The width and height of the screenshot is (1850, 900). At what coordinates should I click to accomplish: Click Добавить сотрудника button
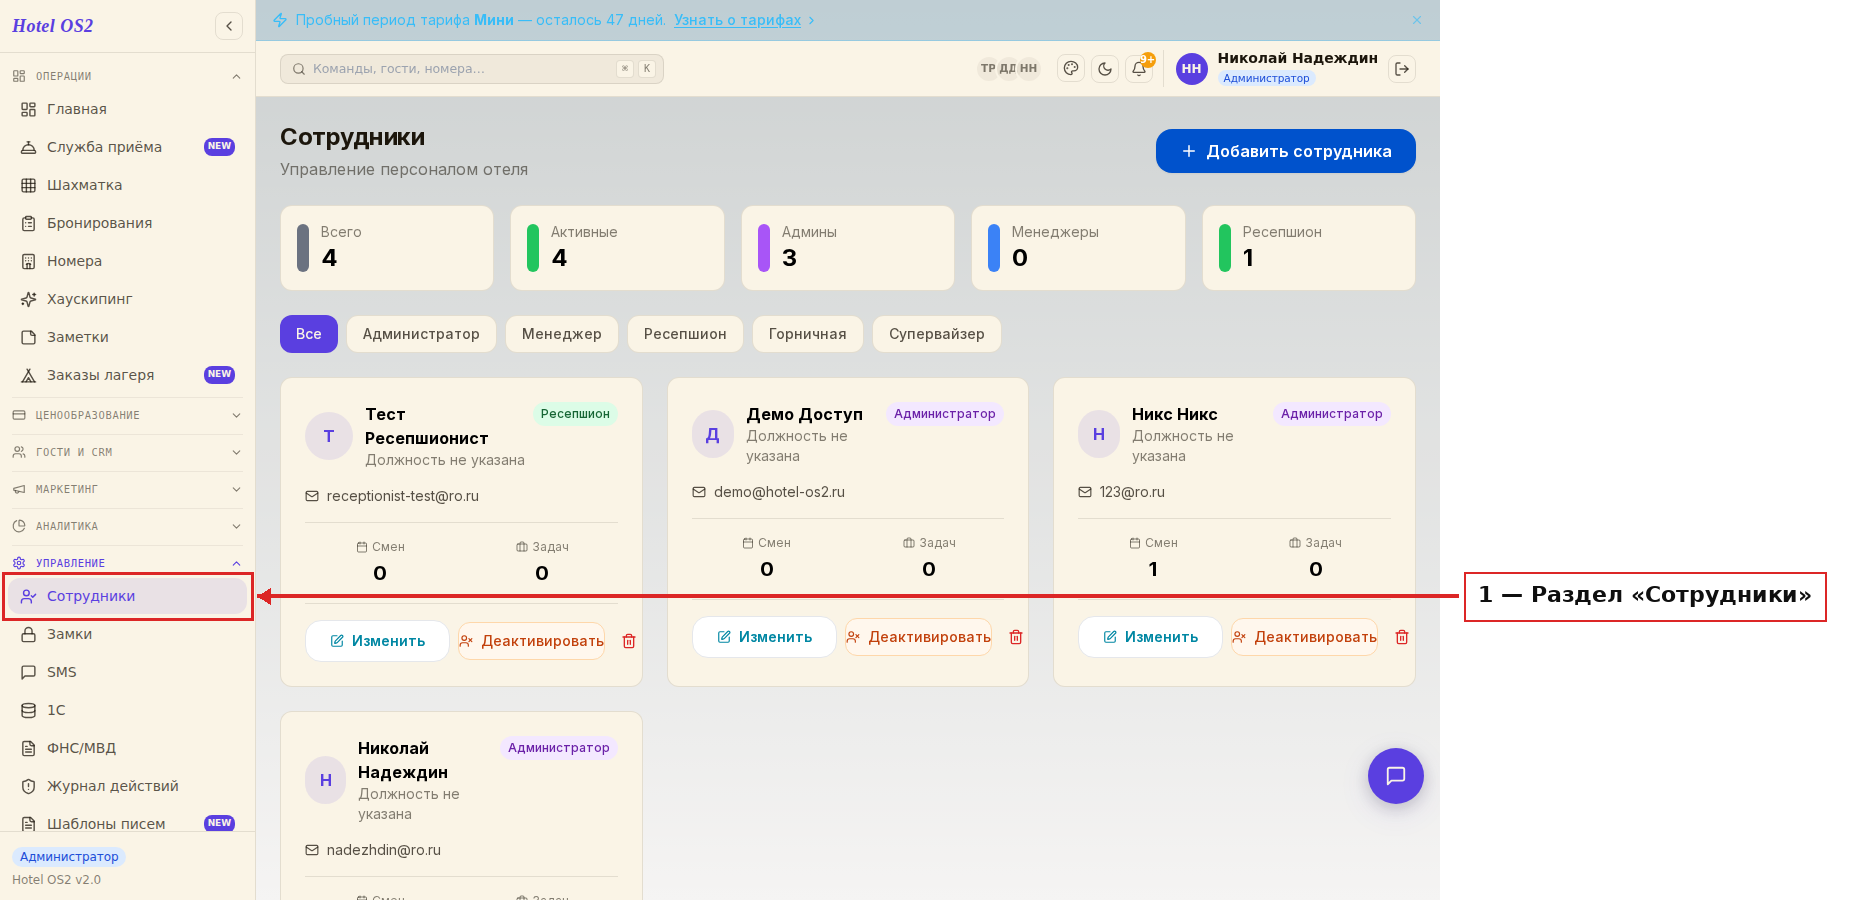coord(1286,151)
